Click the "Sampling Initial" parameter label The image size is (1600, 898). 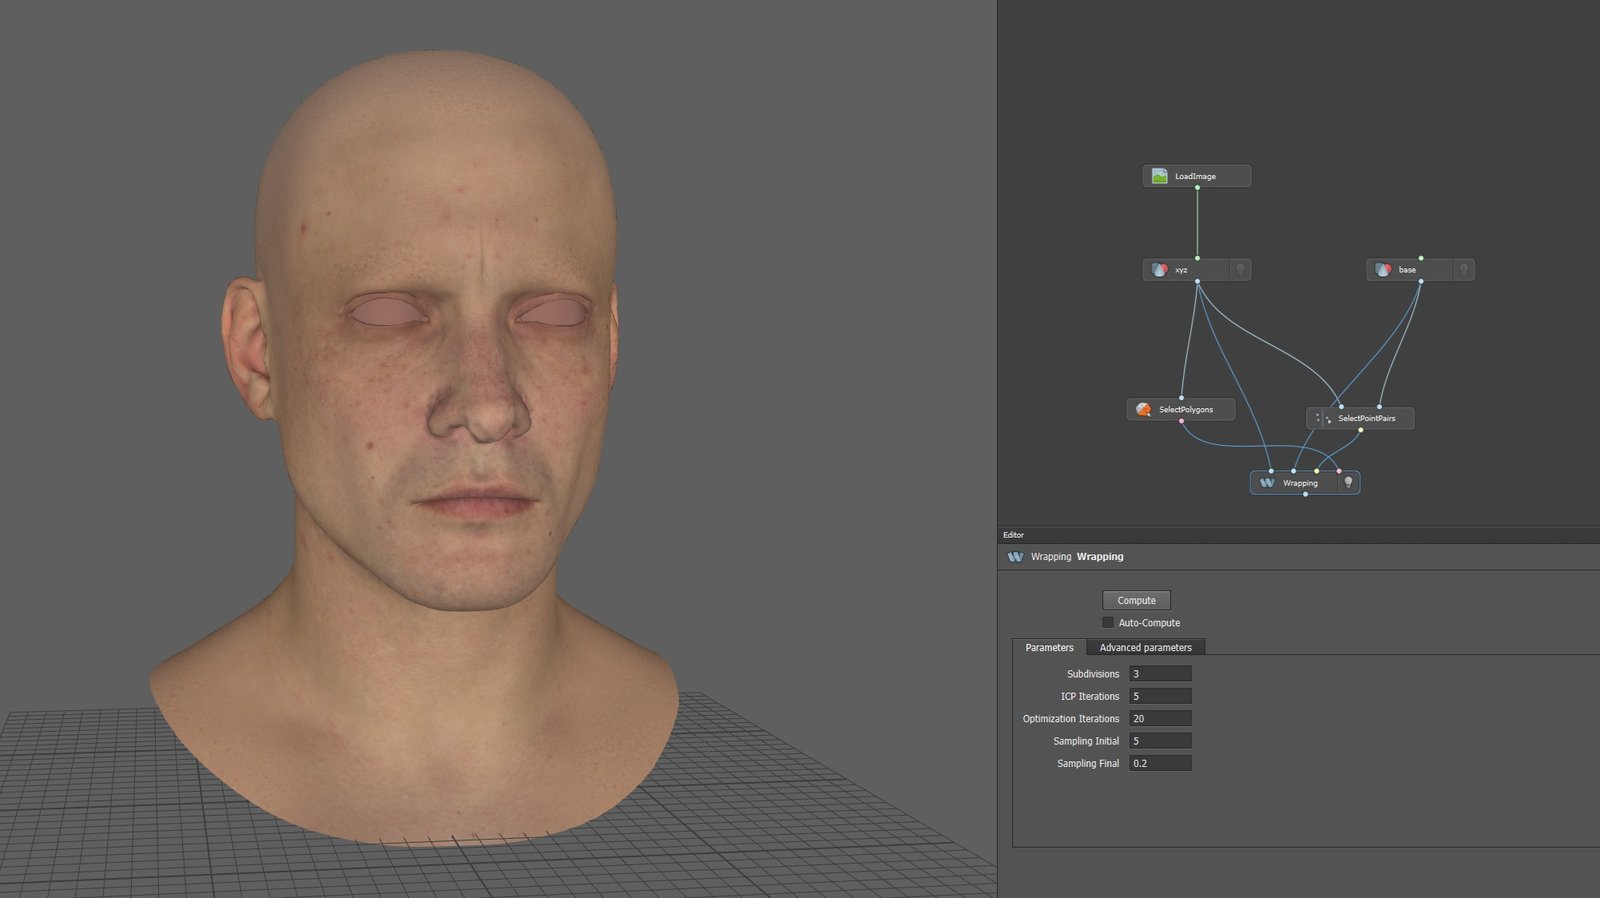(x=1086, y=742)
